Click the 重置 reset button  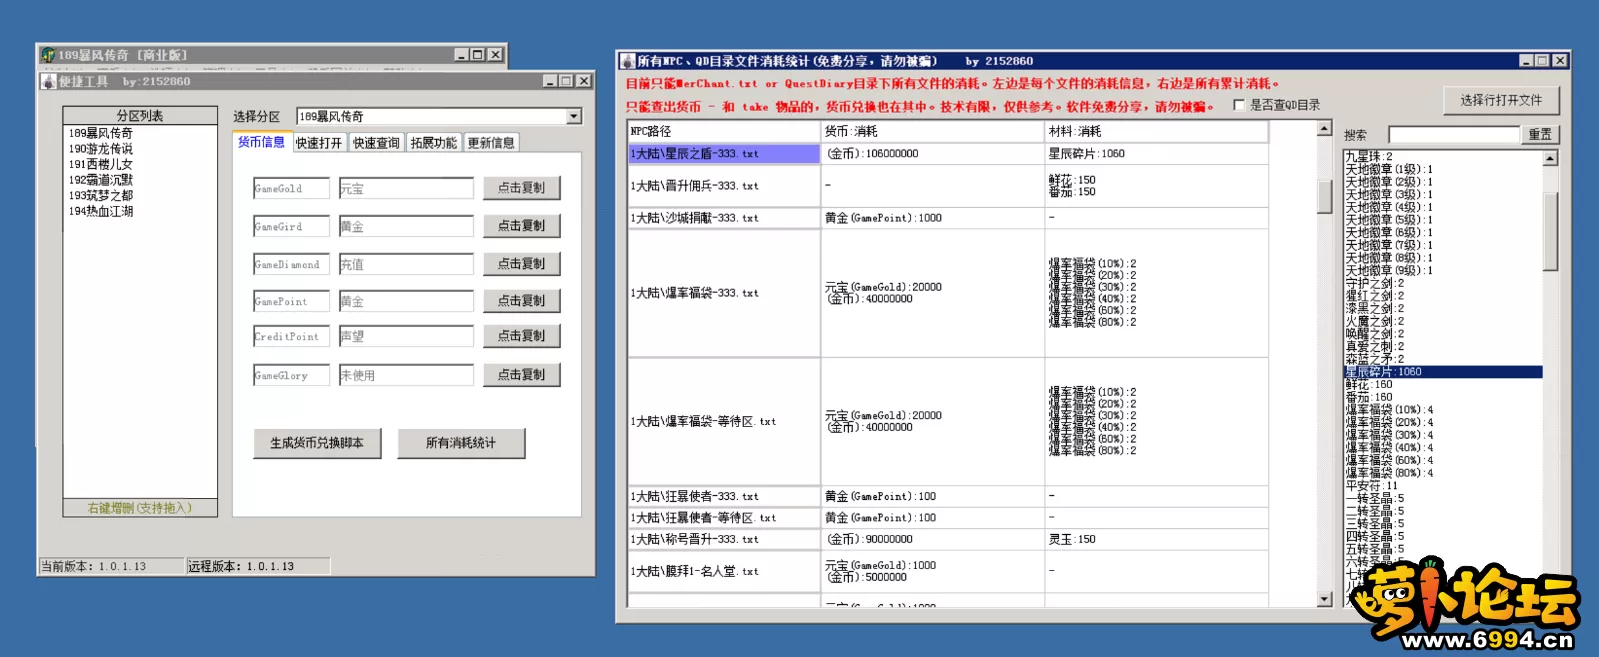pyautogui.click(x=1540, y=134)
